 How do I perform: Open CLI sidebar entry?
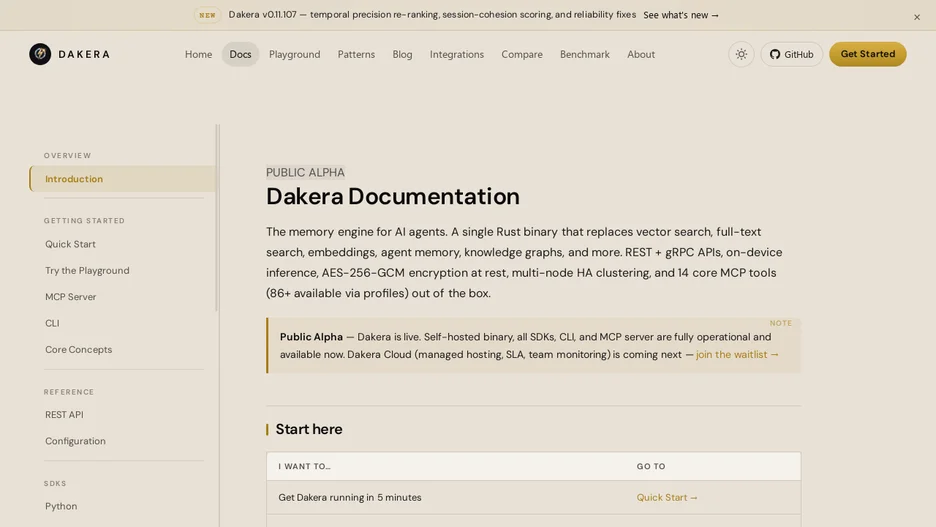(x=52, y=323)
